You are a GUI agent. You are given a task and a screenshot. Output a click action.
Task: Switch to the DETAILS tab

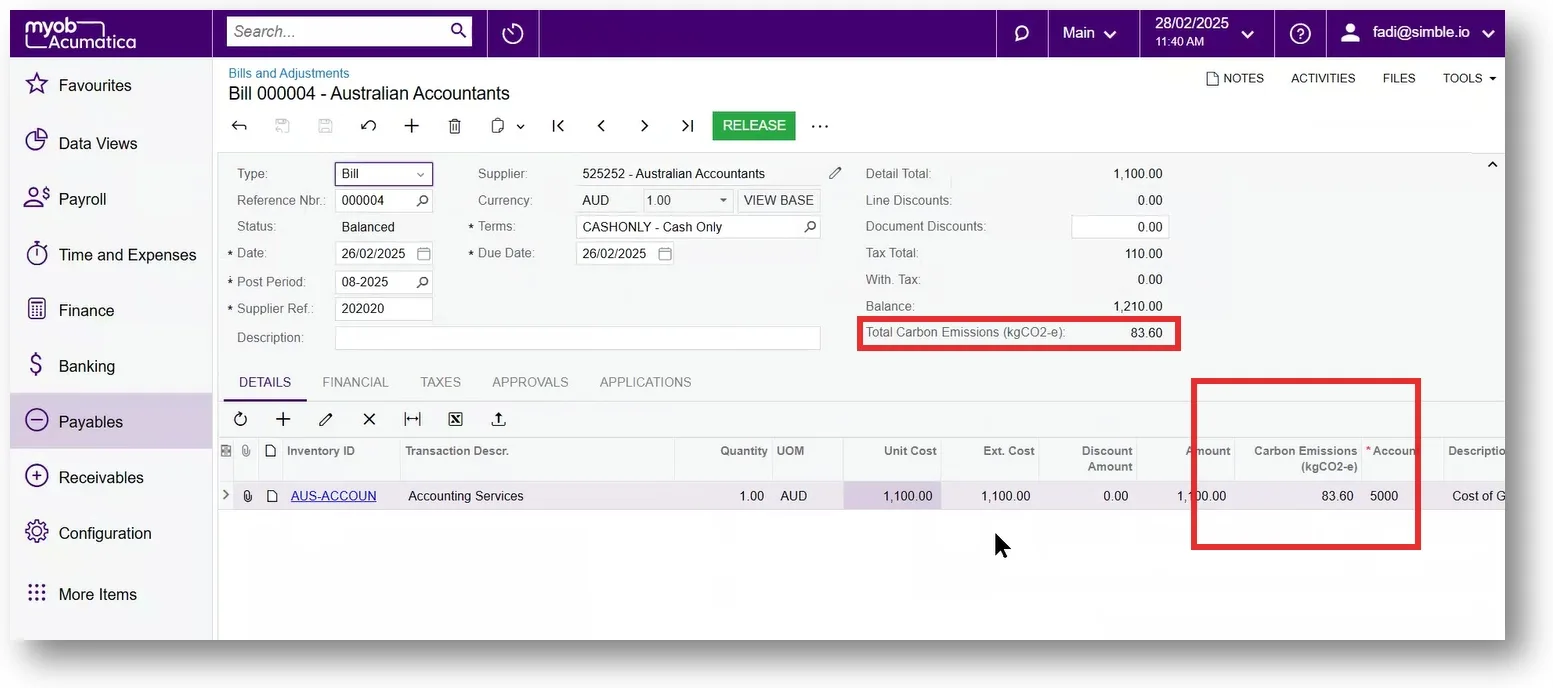[x=265, y=382]
